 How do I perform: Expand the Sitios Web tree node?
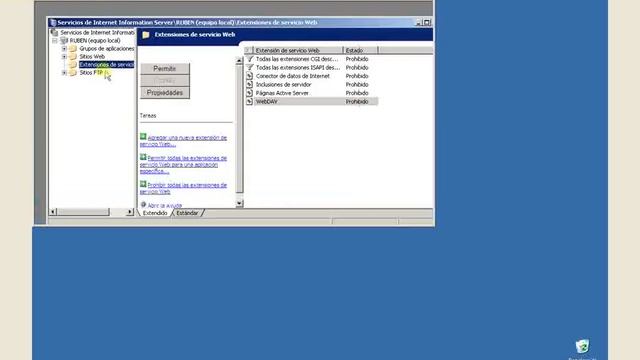tap(64, 56)
